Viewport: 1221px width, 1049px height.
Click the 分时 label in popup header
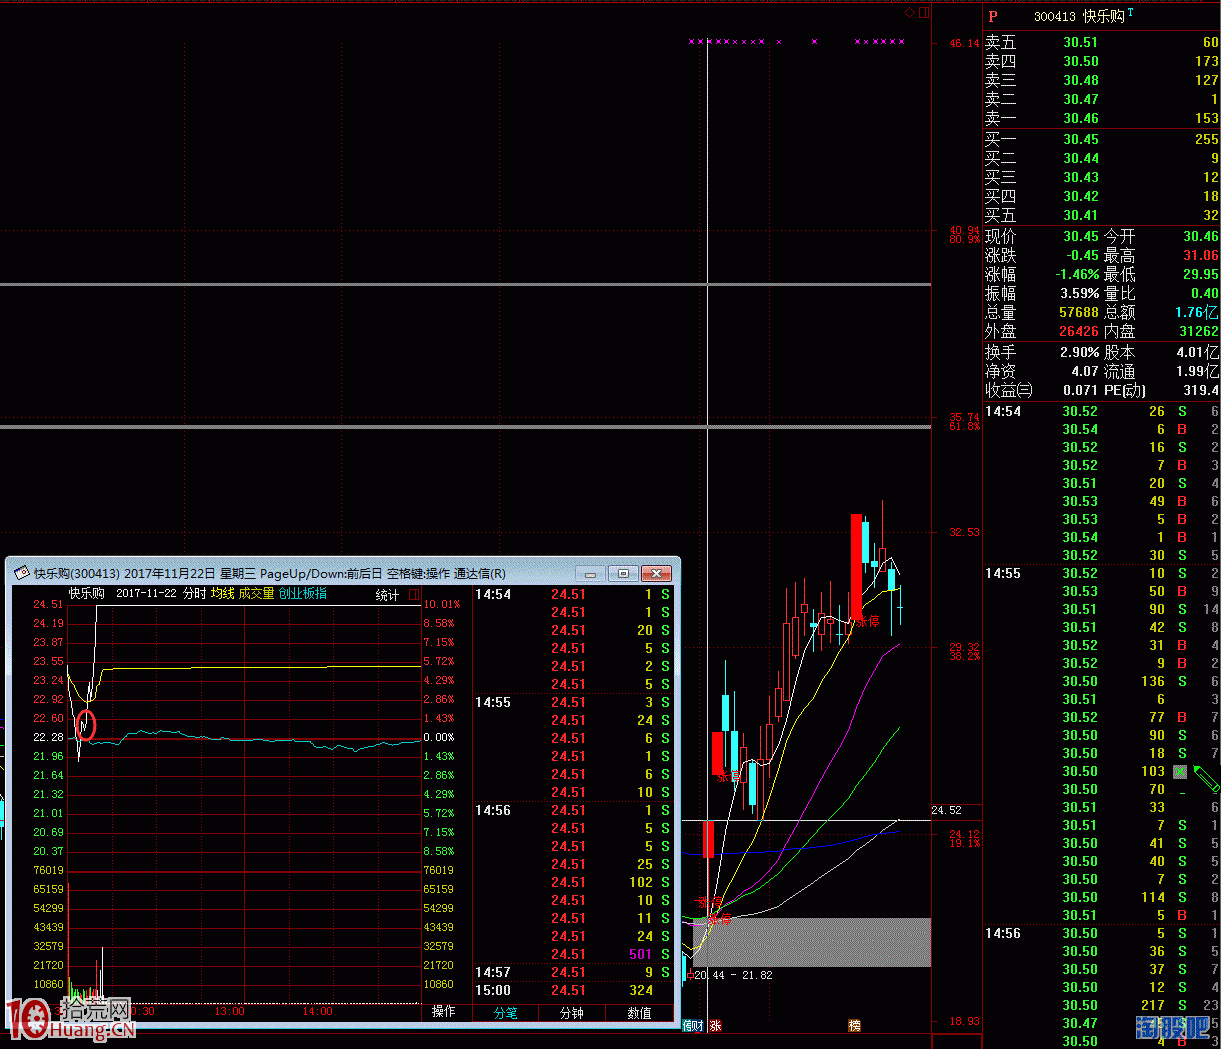(194, 593)
